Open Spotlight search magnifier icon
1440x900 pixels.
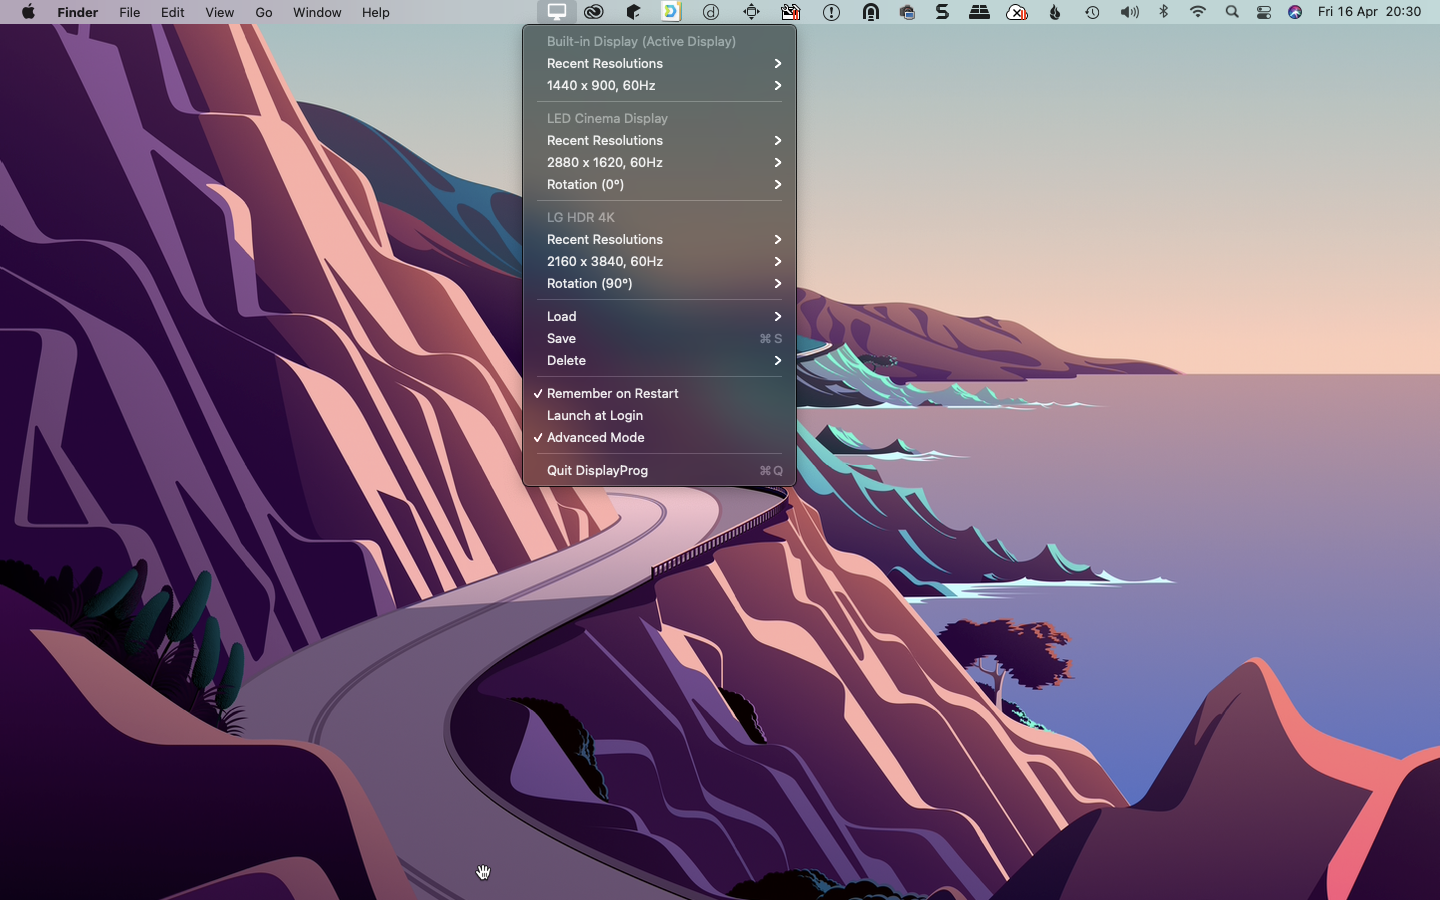pos(1232,12)
